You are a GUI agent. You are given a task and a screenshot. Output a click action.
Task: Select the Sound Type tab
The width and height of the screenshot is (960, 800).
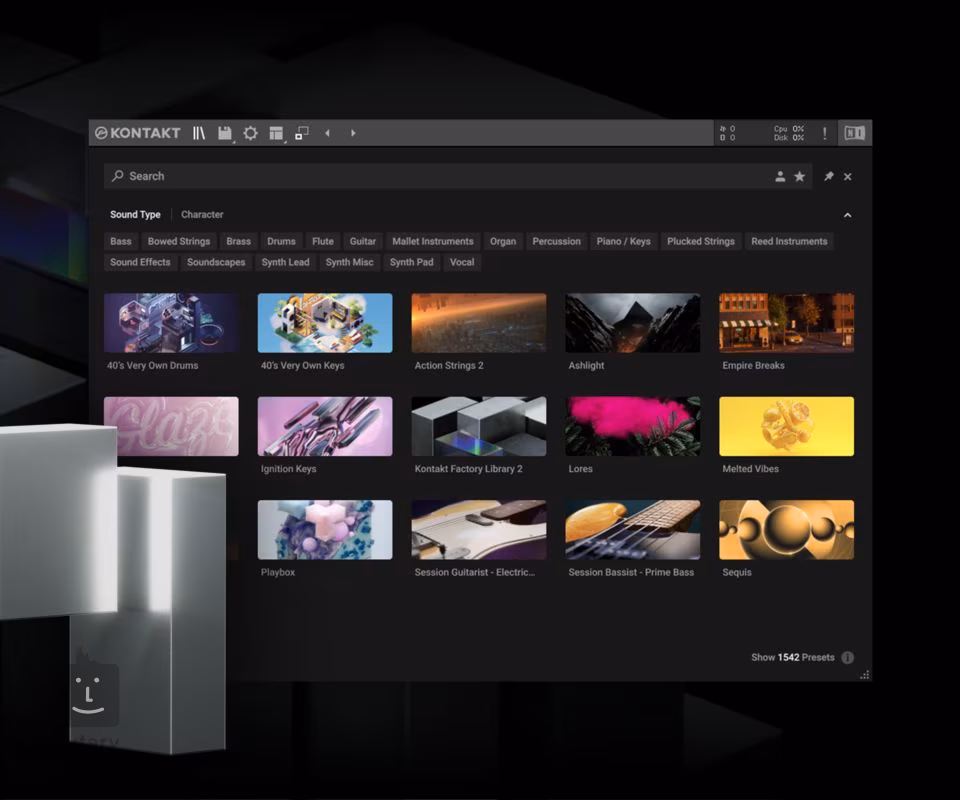tap(135, 215)
